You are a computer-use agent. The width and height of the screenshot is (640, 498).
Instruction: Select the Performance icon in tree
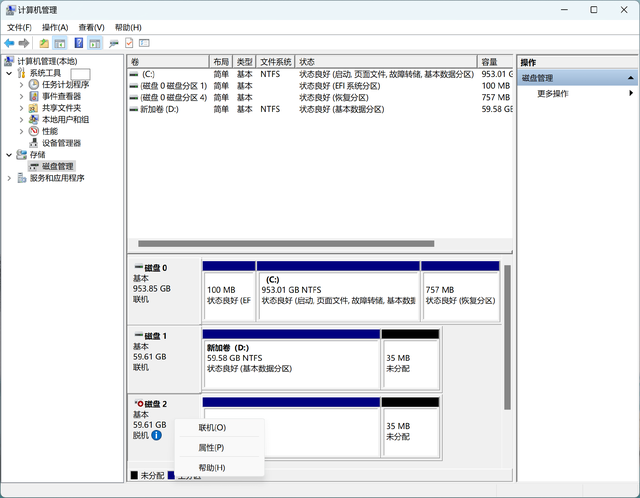pos(33,131)
